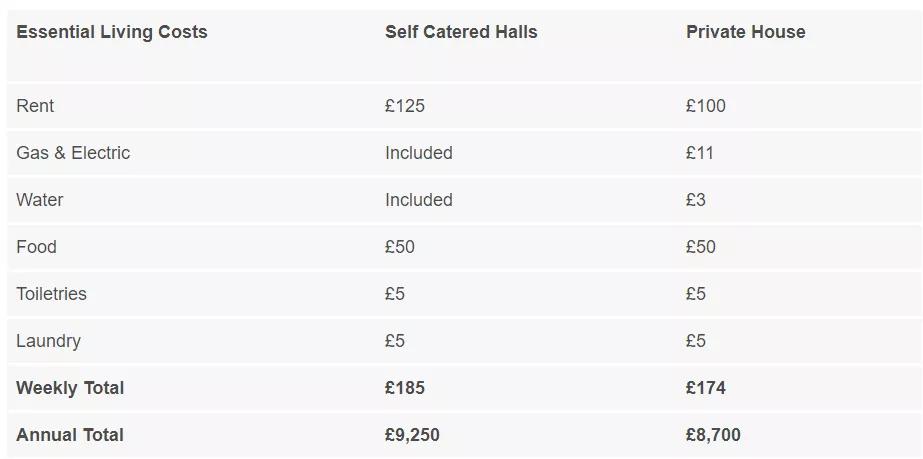
Task: Select the Annual Total row label
Action: click(70, 435)
